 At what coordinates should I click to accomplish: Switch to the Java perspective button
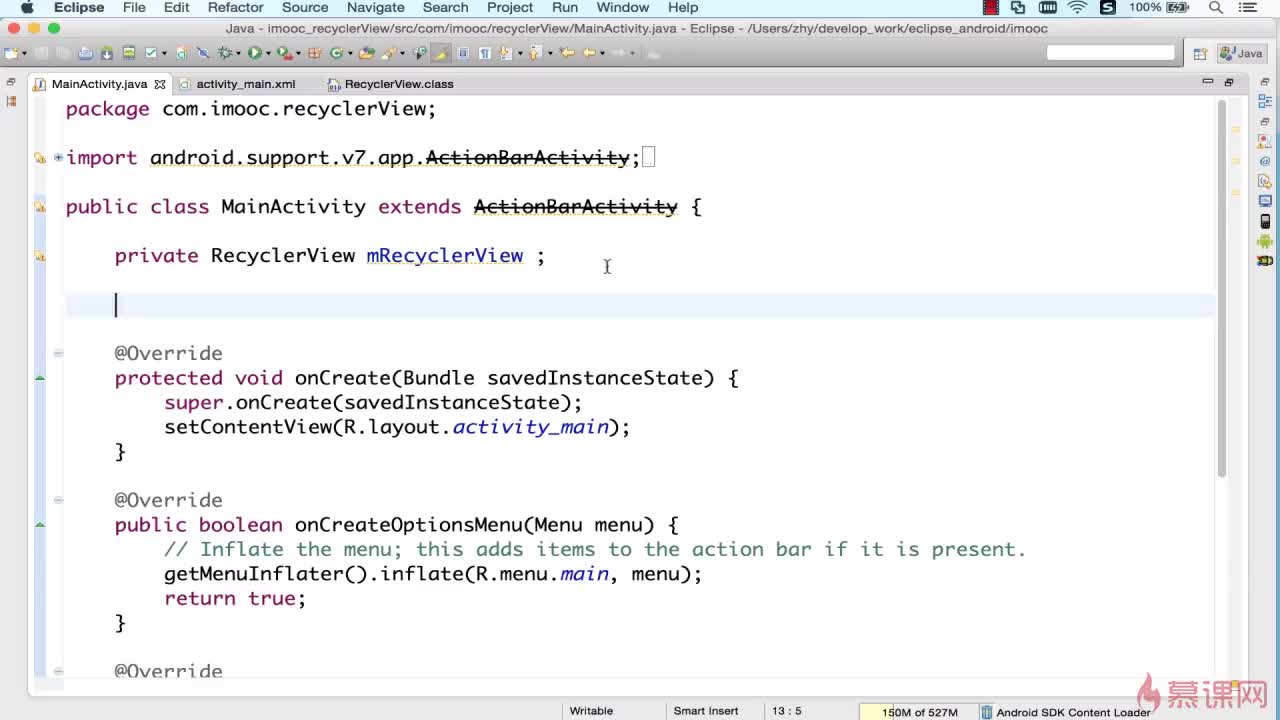1241,53
